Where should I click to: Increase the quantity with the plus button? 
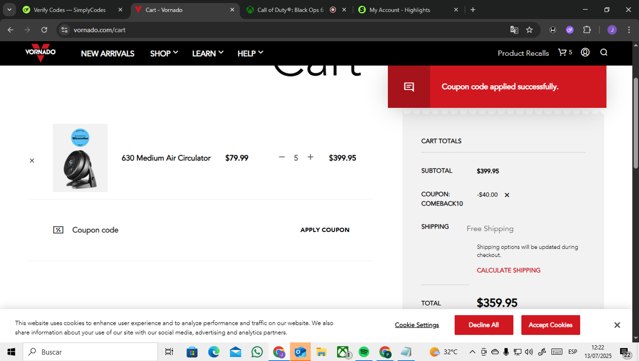pos(311,157)
